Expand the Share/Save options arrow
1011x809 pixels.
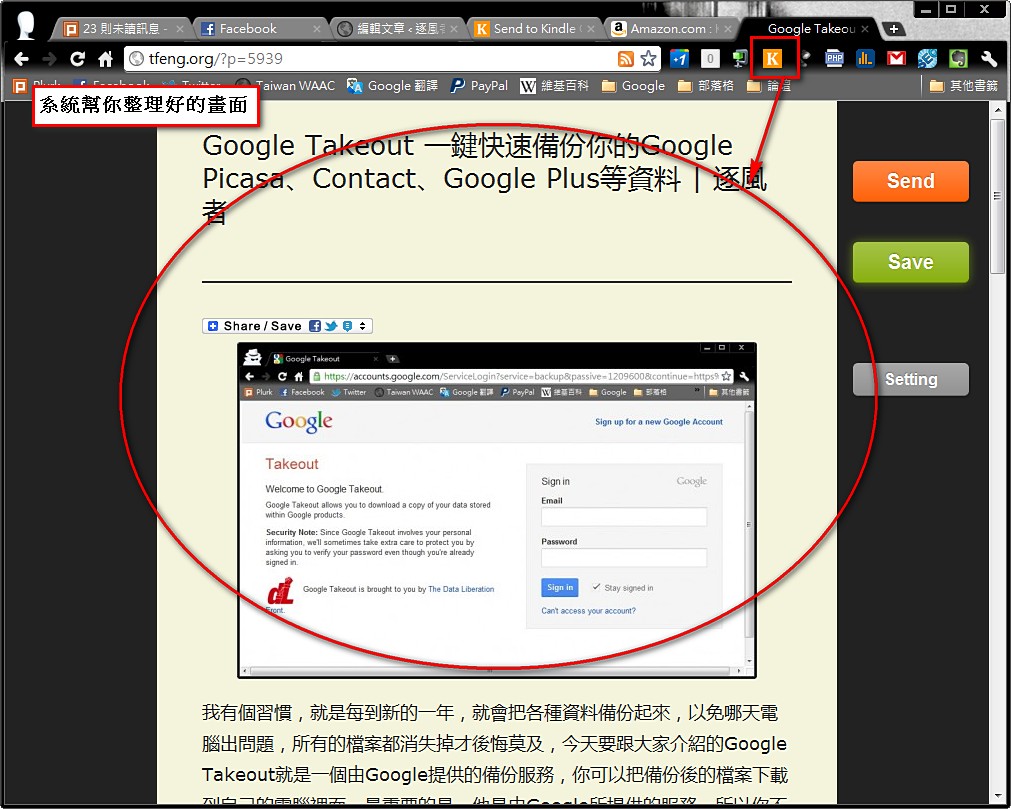coord(362,326)
